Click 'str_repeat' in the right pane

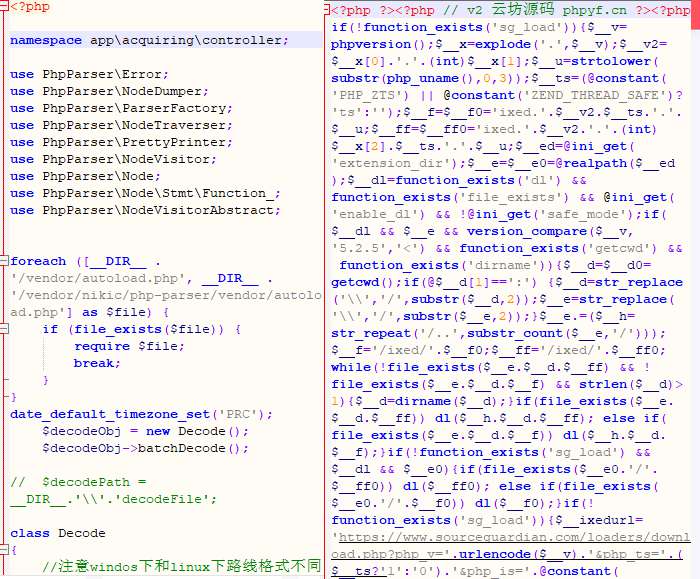pyautogui.click(x=371, y=333)
